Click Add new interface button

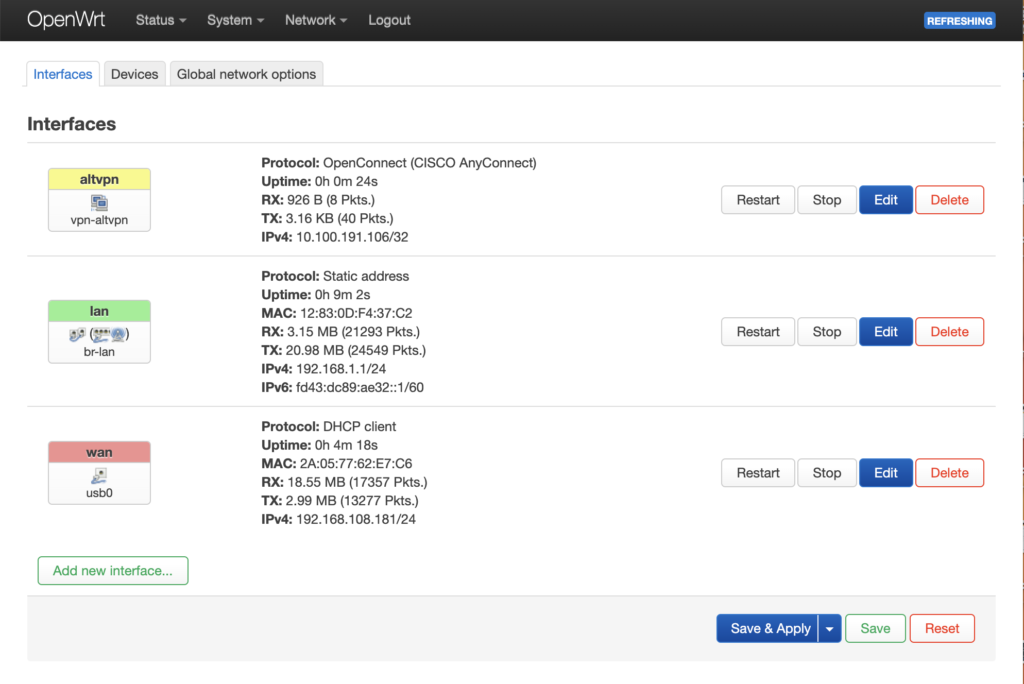113,571
